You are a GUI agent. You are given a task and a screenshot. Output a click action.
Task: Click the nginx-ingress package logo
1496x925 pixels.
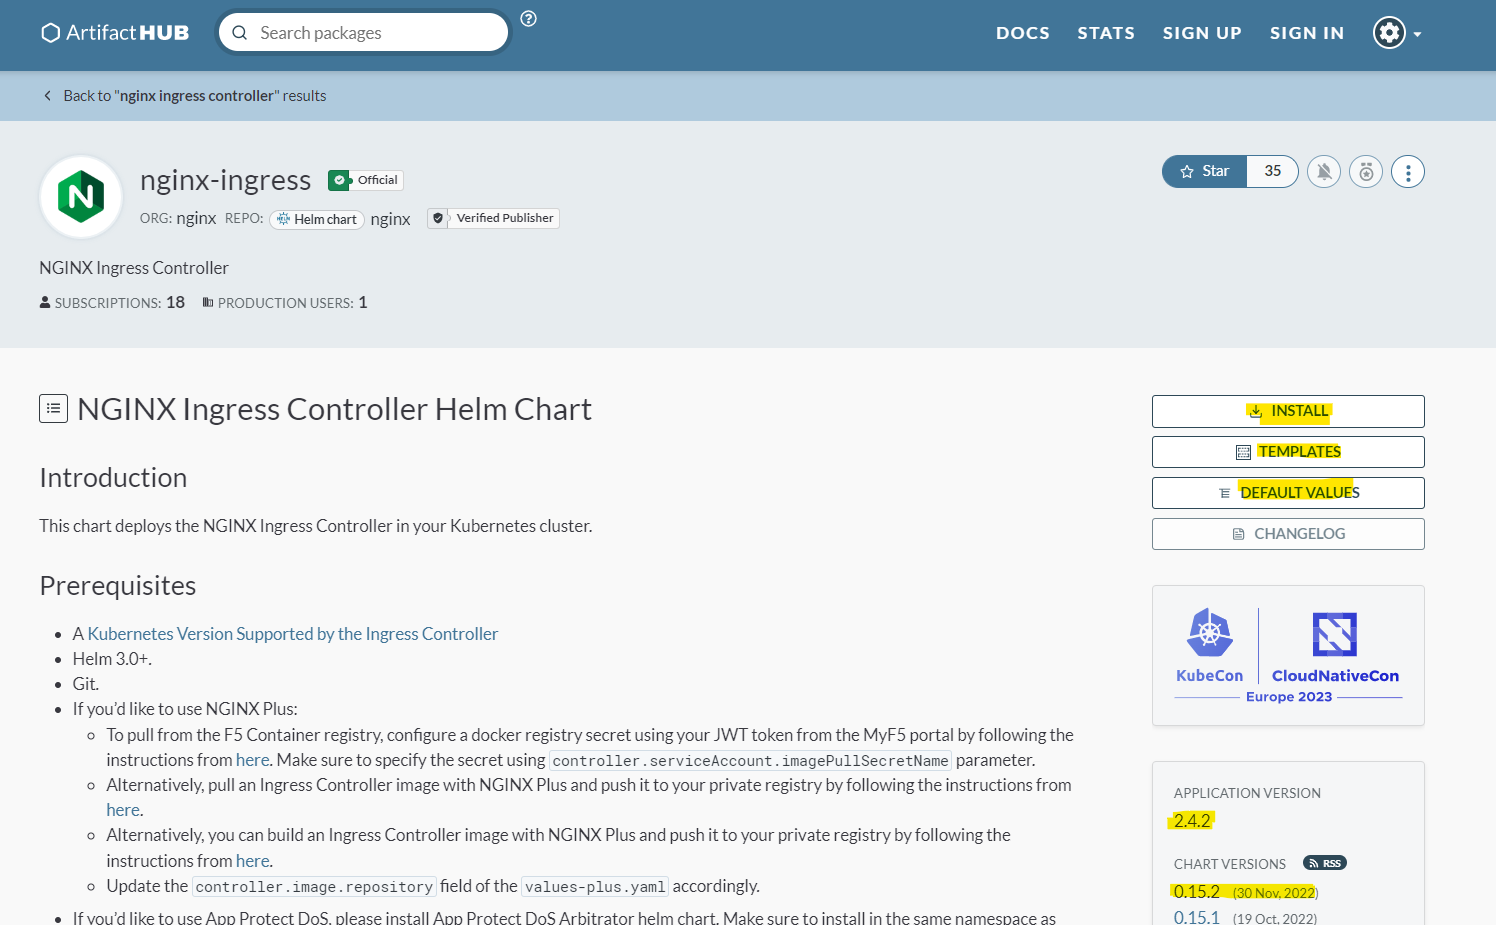tap(81, 197)
